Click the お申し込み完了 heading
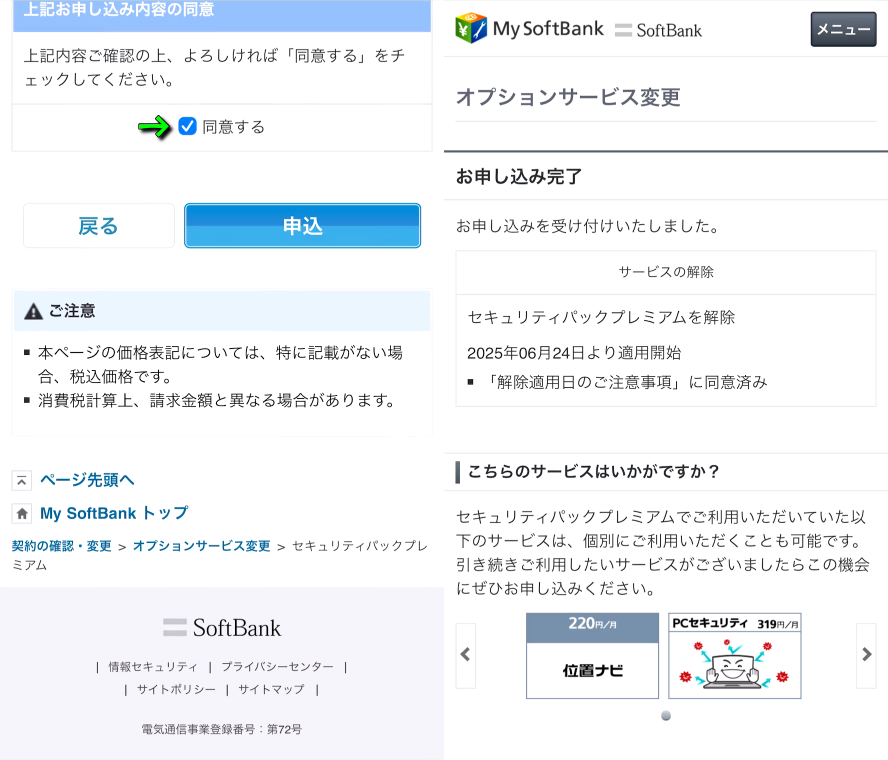Image resolution: width=888 pixels, height=760 pixels. [519, 177]
